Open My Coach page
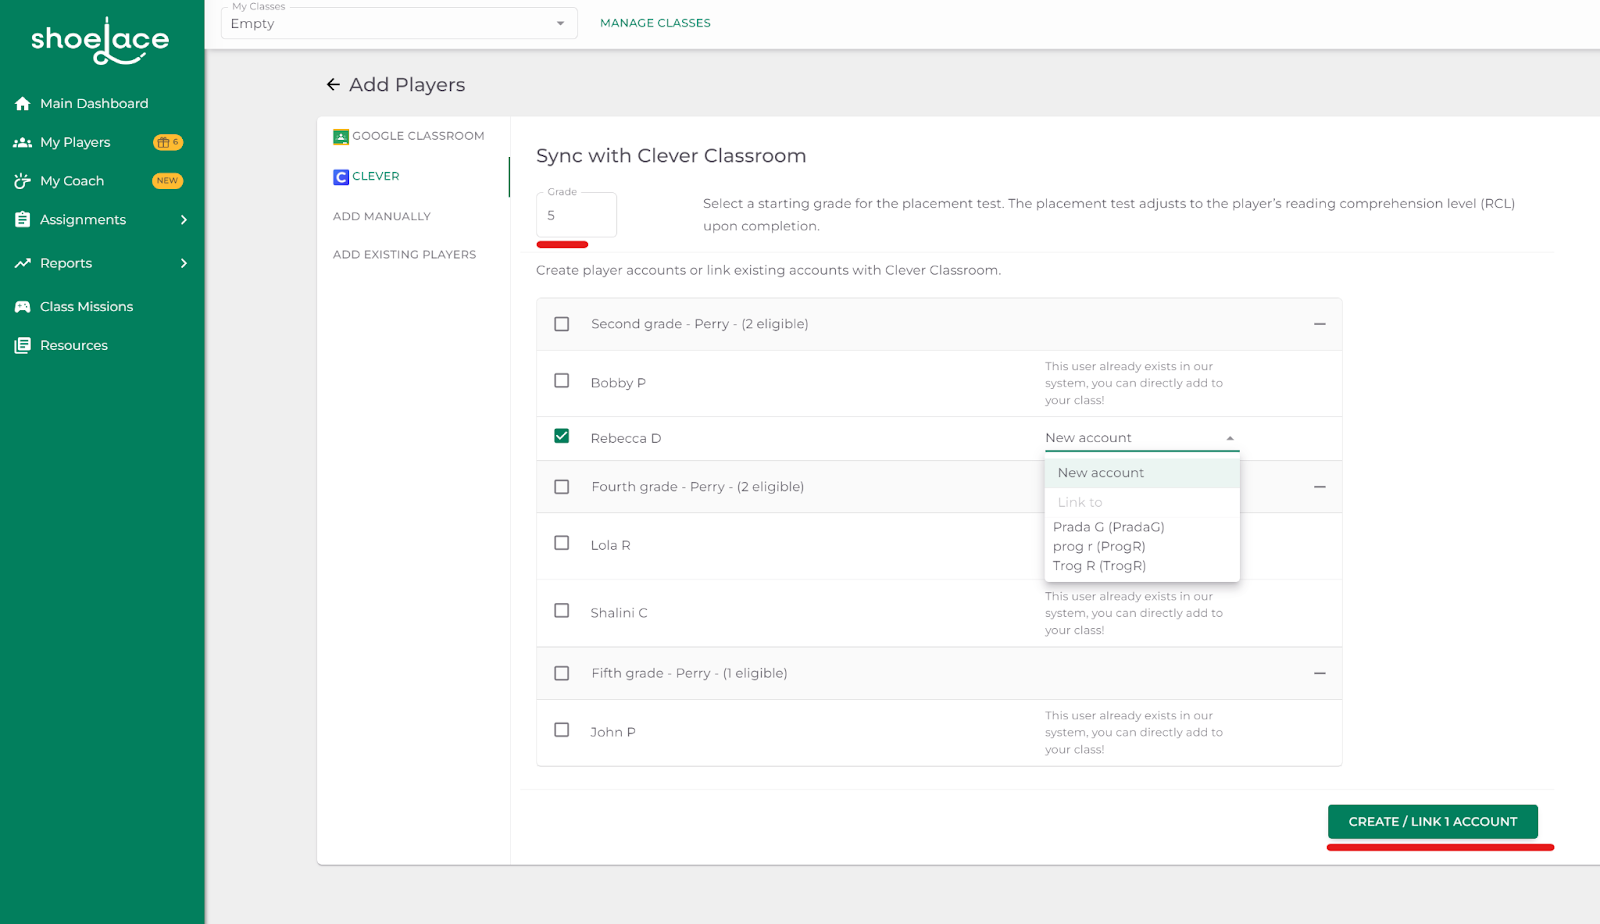The height and width of the screenshot is (924, 1600). pyautogui.click(x=72, y=181)
